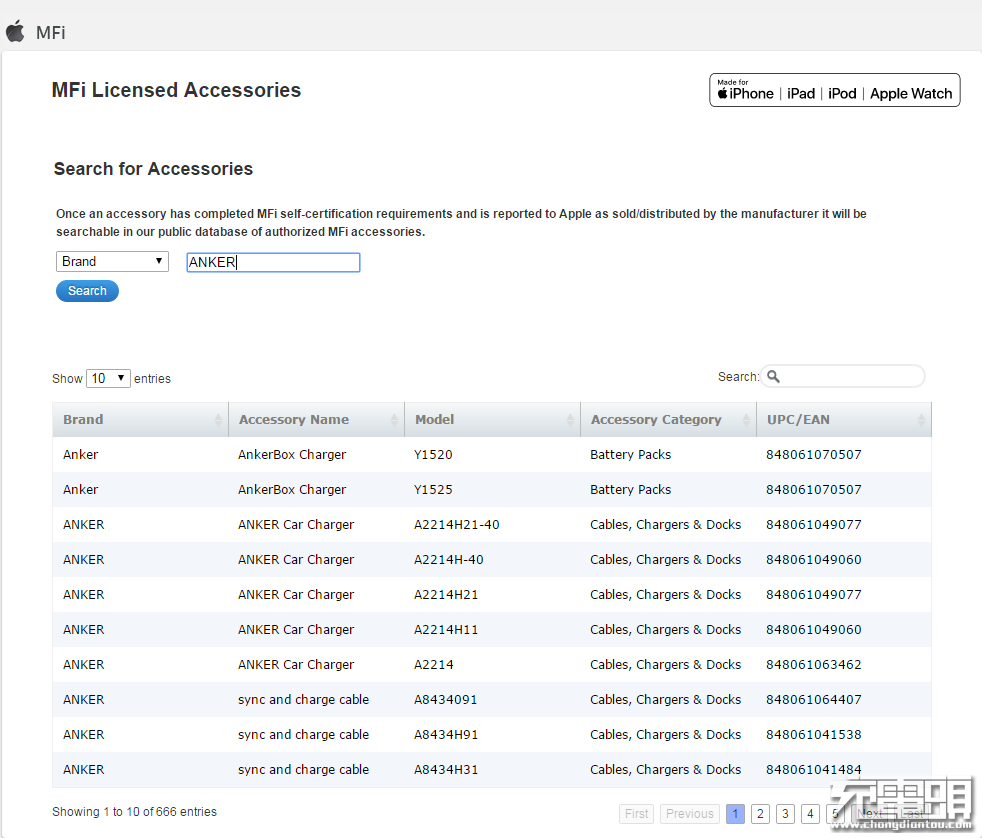Go to page 1 of results

pos(735,814)
